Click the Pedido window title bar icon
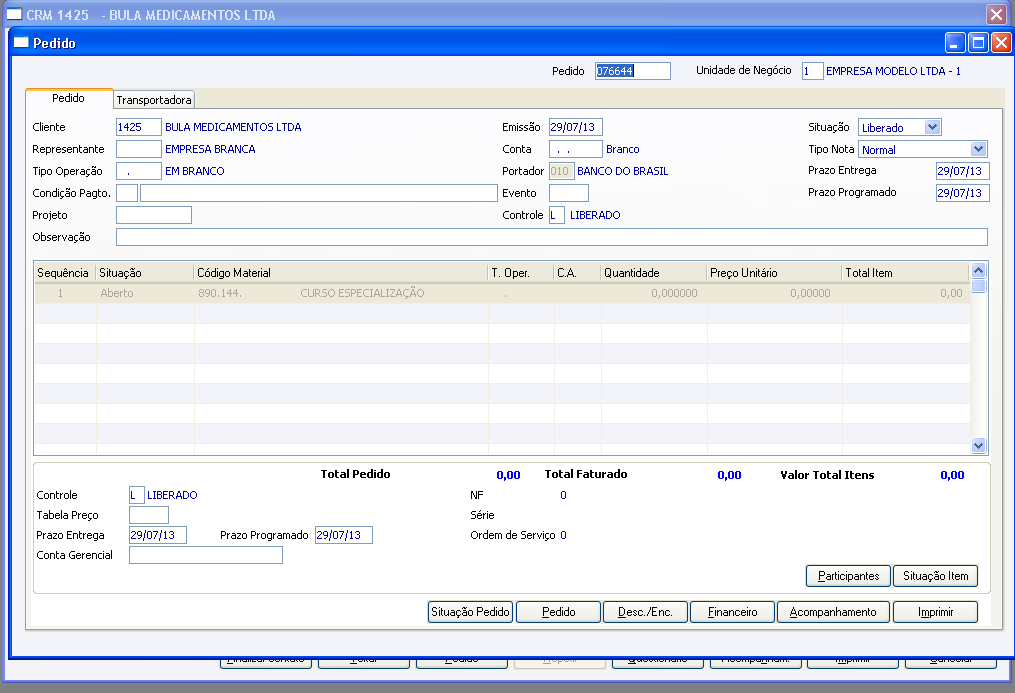This screenshot has height=693, width=1015. coord(21,43)
